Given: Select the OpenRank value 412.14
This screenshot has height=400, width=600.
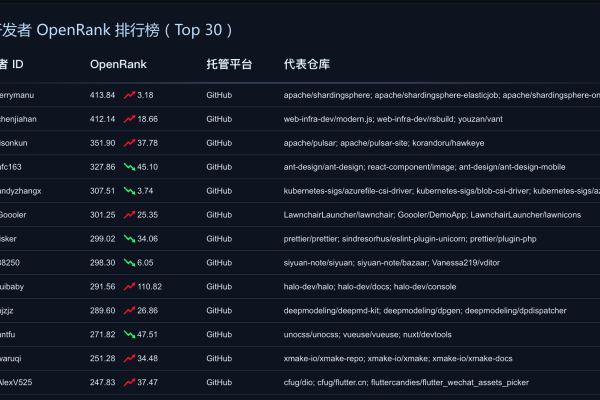Looking at the screenshot, I should click(x=102, y=119).
